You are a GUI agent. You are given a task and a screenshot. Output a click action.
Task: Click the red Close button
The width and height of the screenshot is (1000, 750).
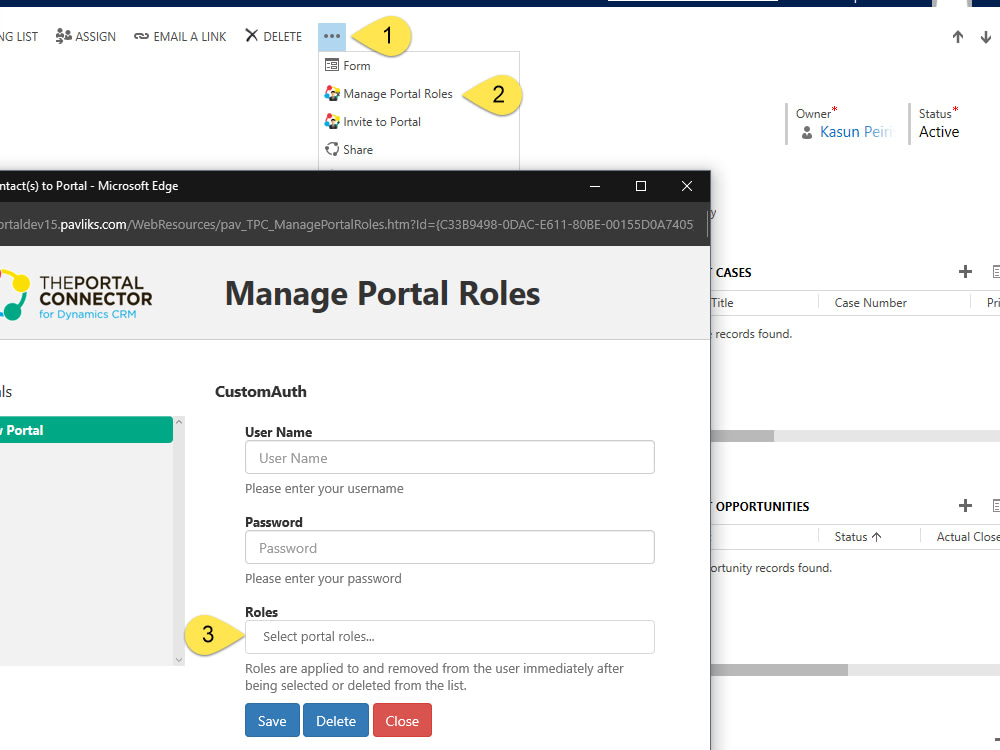point(402,721)
